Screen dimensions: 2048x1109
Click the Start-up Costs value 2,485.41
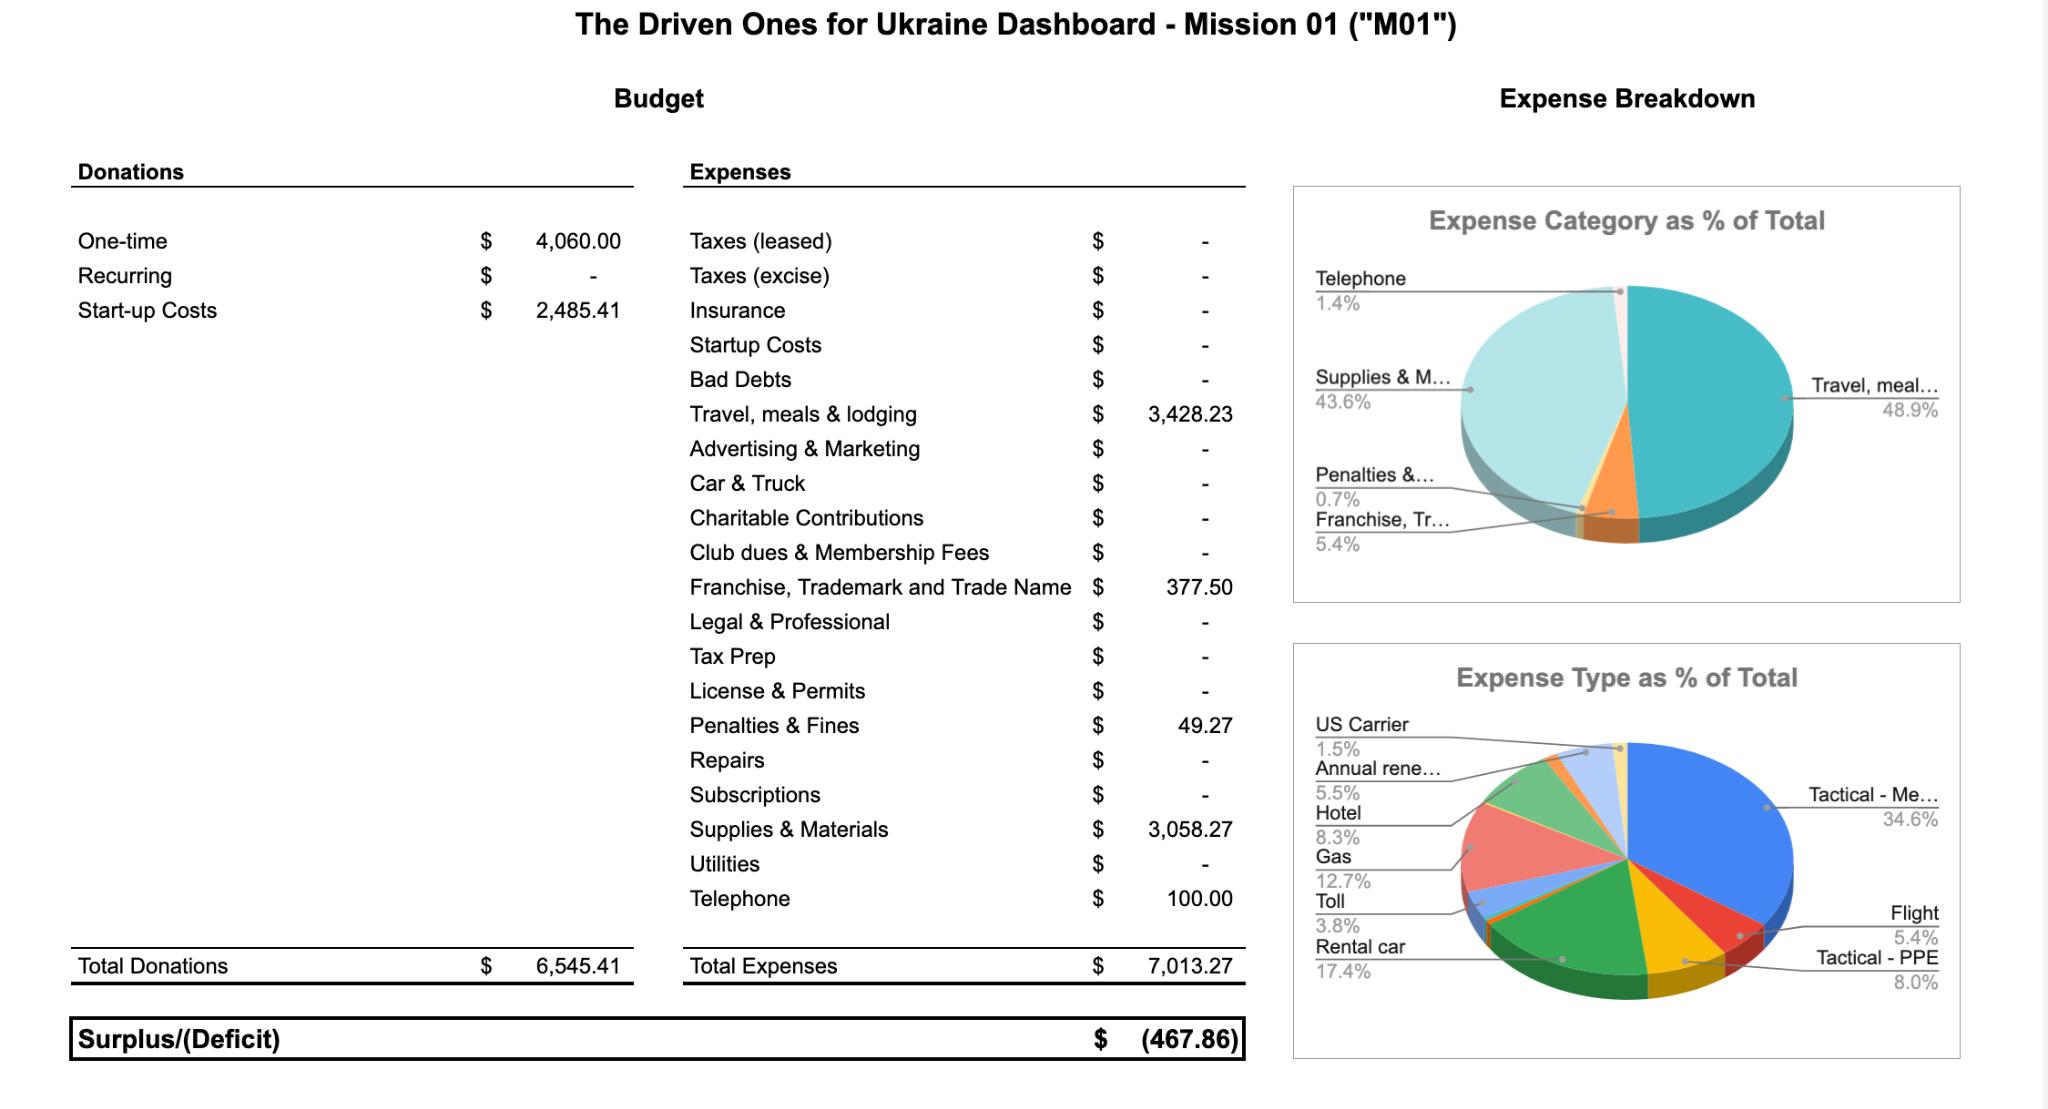click(x=577, y=310)
